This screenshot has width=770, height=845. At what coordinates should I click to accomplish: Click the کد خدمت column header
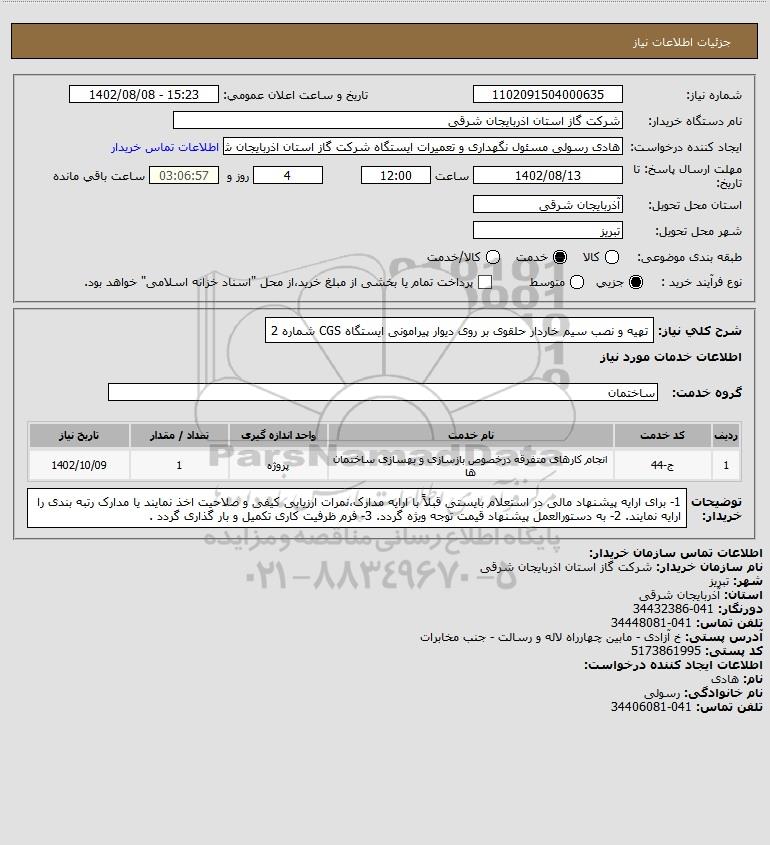pyautogui.click(x=662, y=435)
